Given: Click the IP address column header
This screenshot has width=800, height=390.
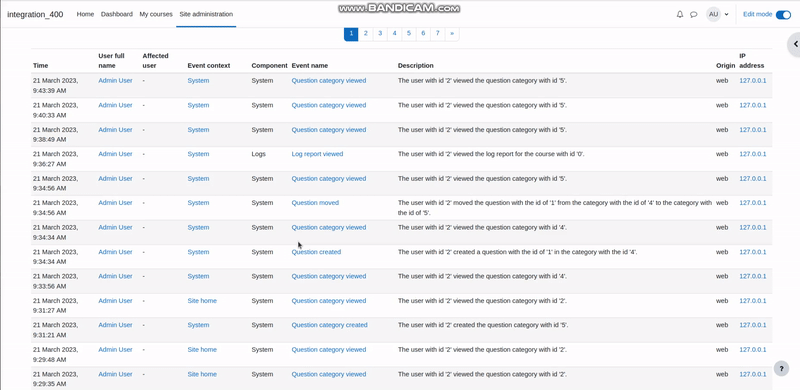Looking at the screenshot, I should (x=752, y=61).
